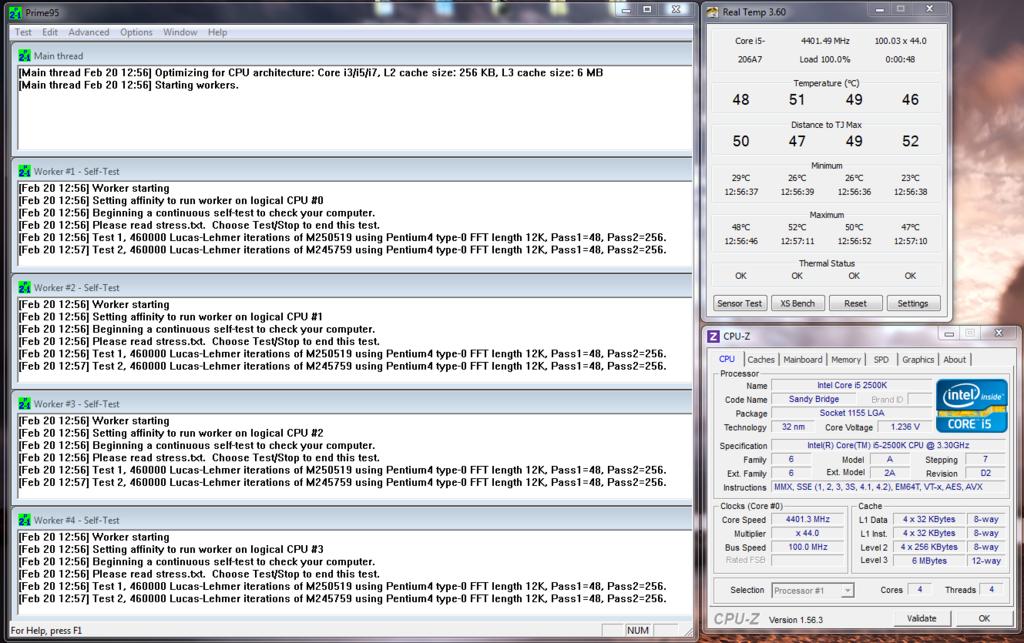Click the Sensor Test button in Real Temp
This screenshot has width=1024, height=643.
tap(739, 304)
